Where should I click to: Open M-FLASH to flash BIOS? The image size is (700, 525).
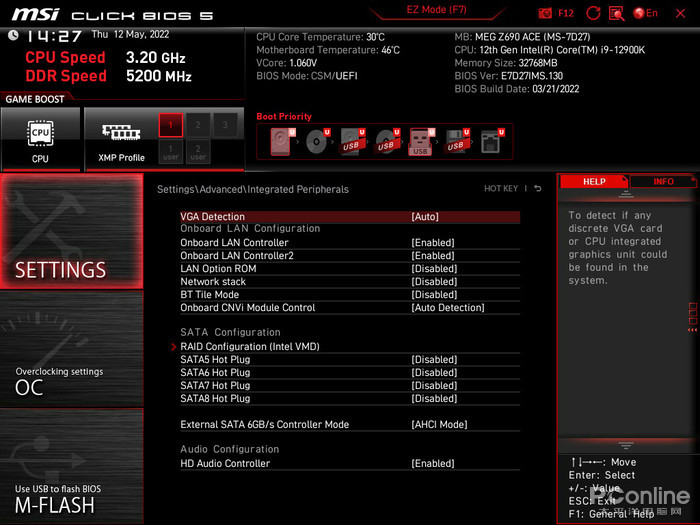click(71, 466)
